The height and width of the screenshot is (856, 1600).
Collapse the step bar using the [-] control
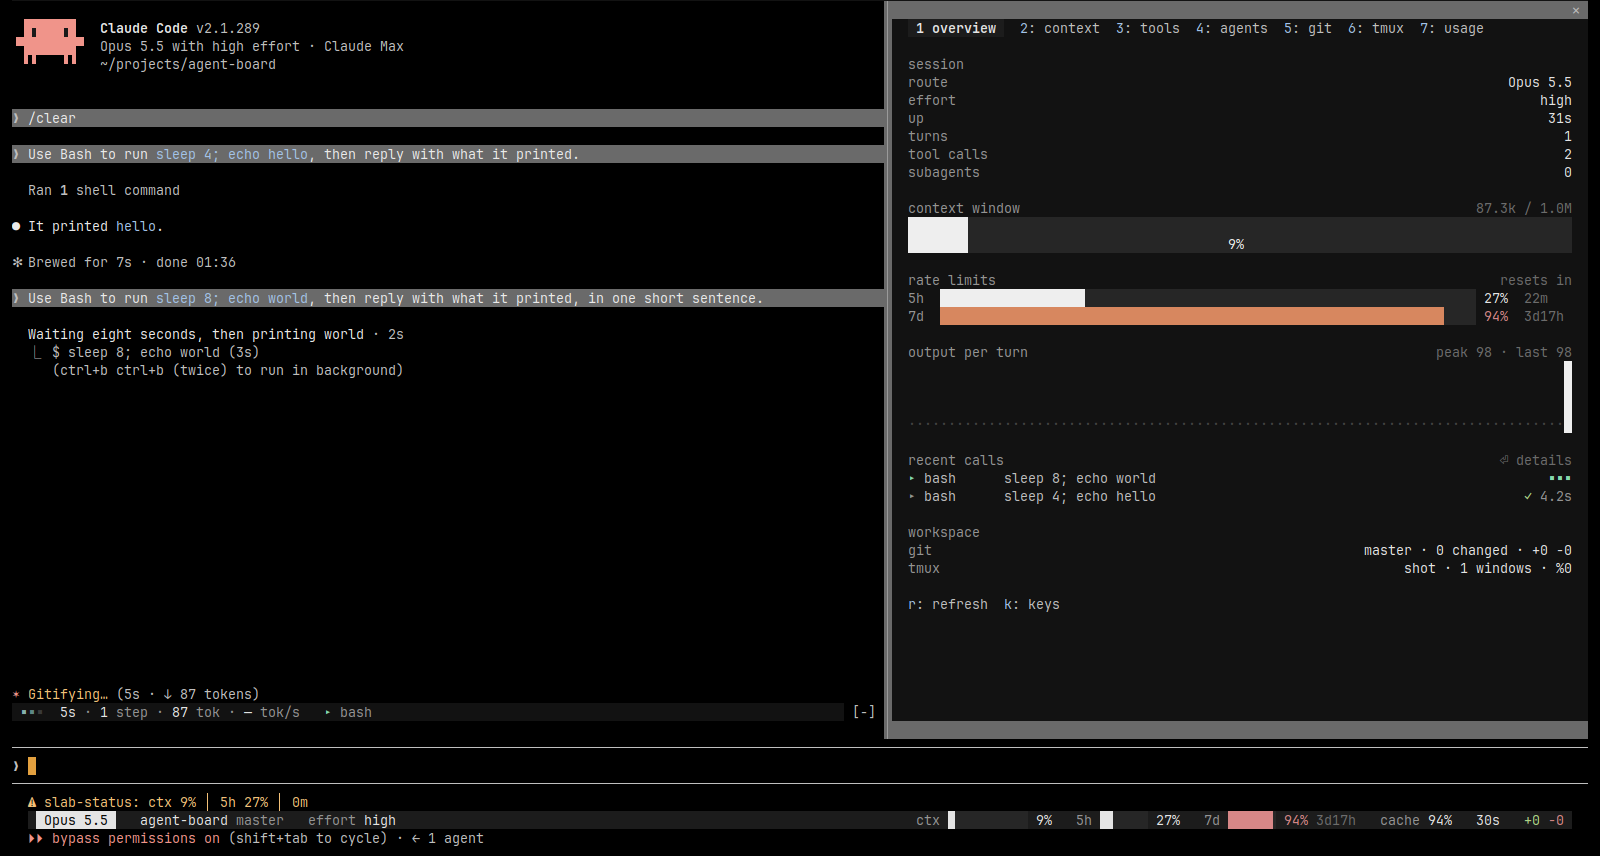click(x=864, y=712)
